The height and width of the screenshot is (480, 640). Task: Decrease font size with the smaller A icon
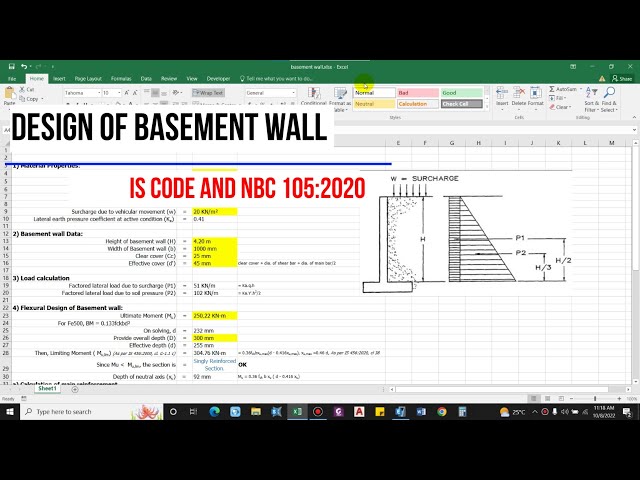tap(135, 93)
